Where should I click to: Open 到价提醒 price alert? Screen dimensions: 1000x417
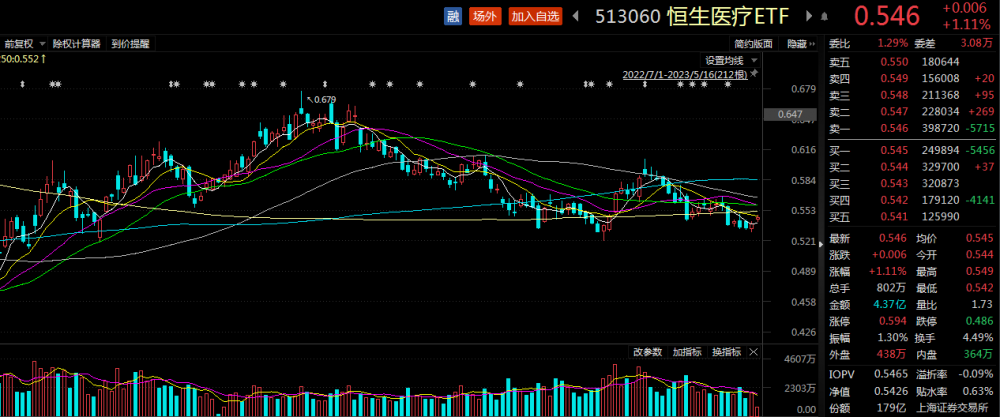[x=130, y=44]
